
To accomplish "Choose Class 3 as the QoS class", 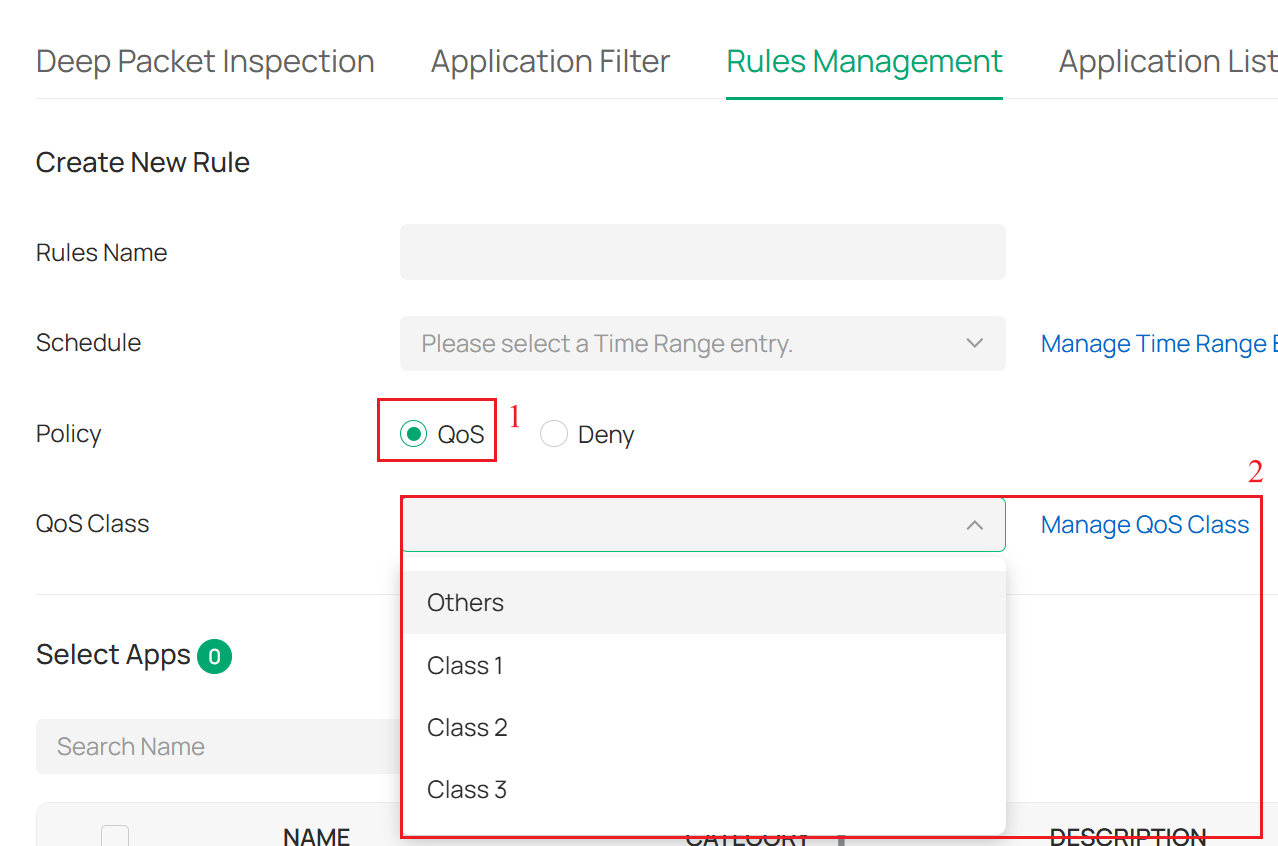I will coord(467,789).
